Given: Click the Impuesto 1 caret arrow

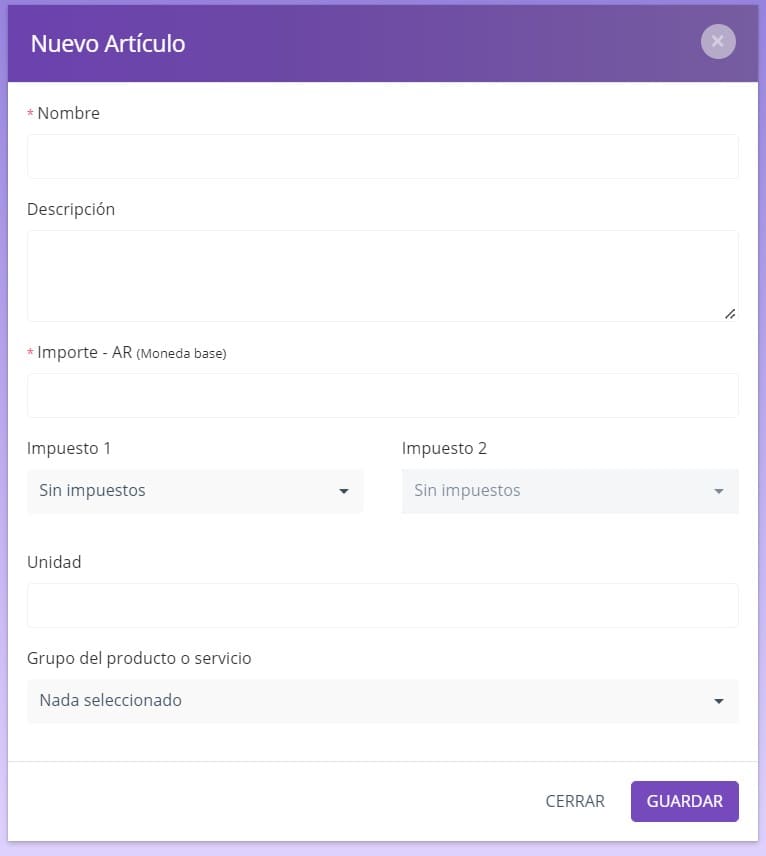Looking at the screenshot, I should point(343,491).
